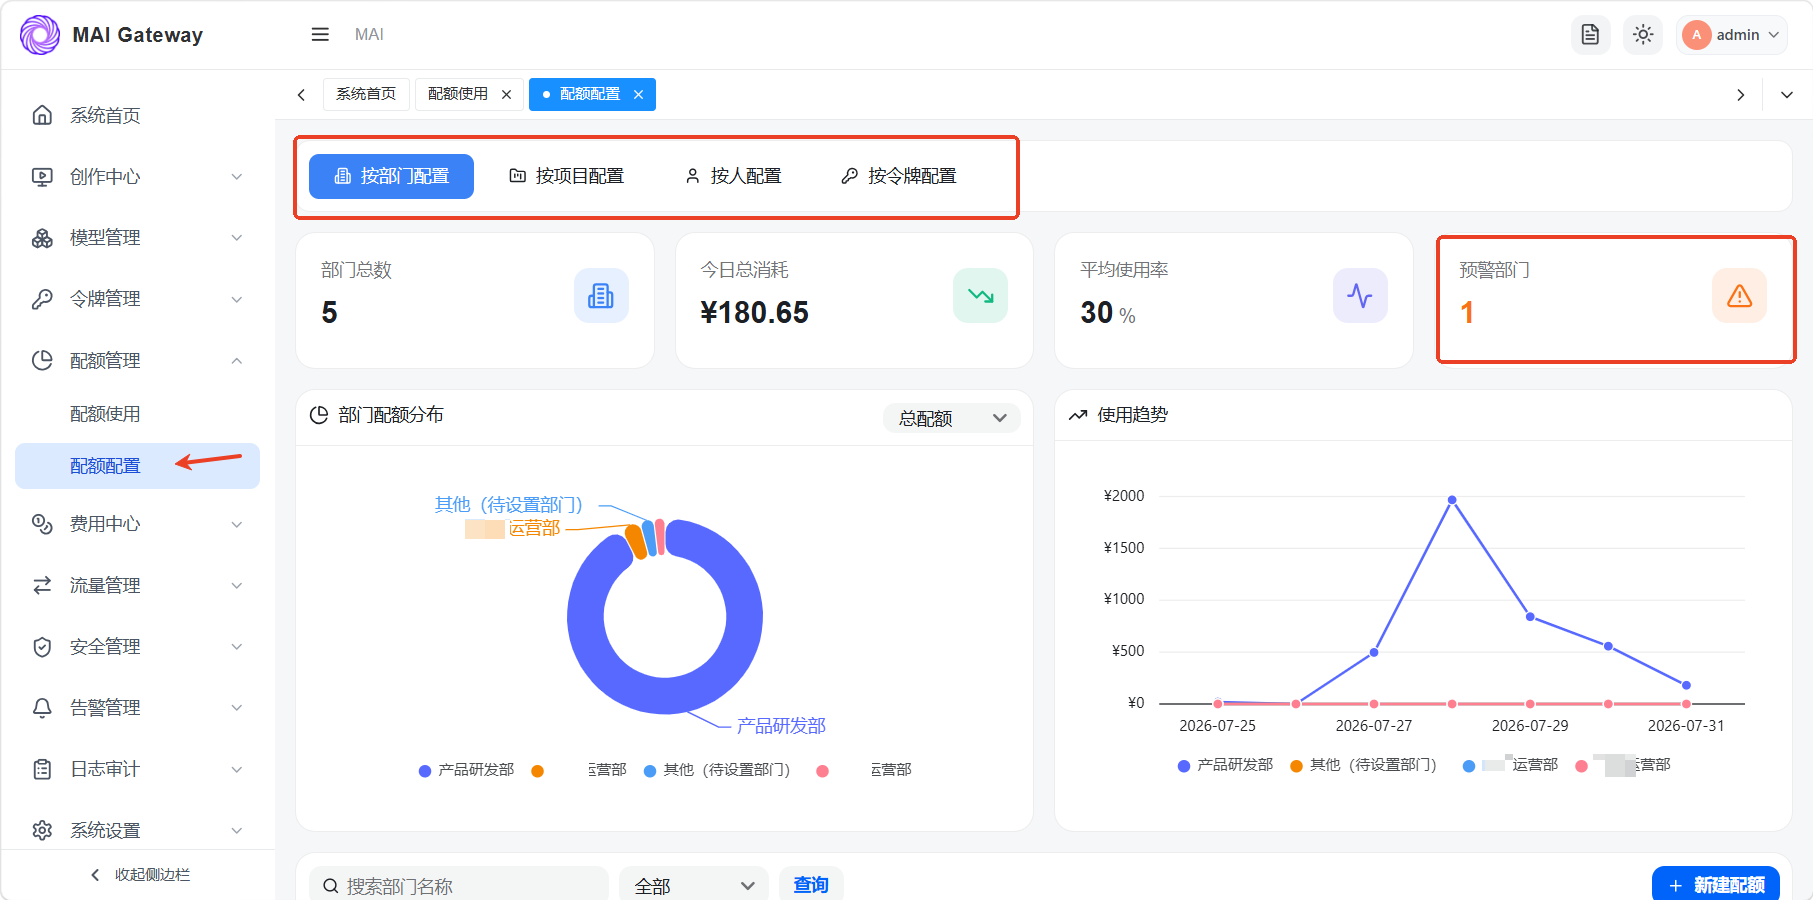Toggle the hamburger menu icon in header

(320, 35)
